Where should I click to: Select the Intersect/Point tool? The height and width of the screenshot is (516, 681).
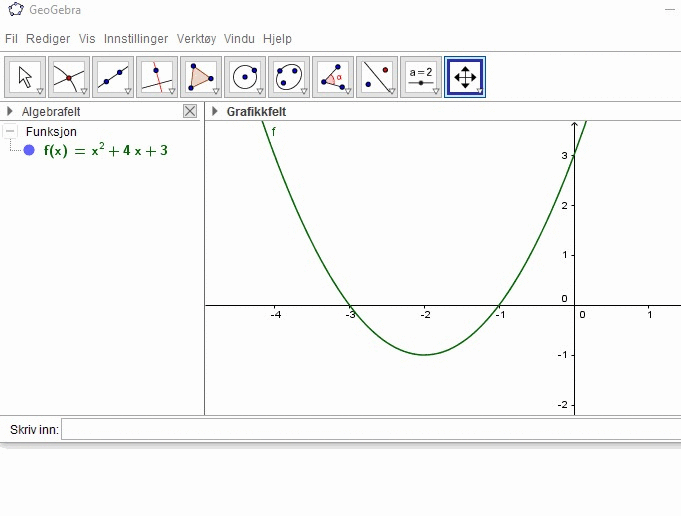click(69, 77)
